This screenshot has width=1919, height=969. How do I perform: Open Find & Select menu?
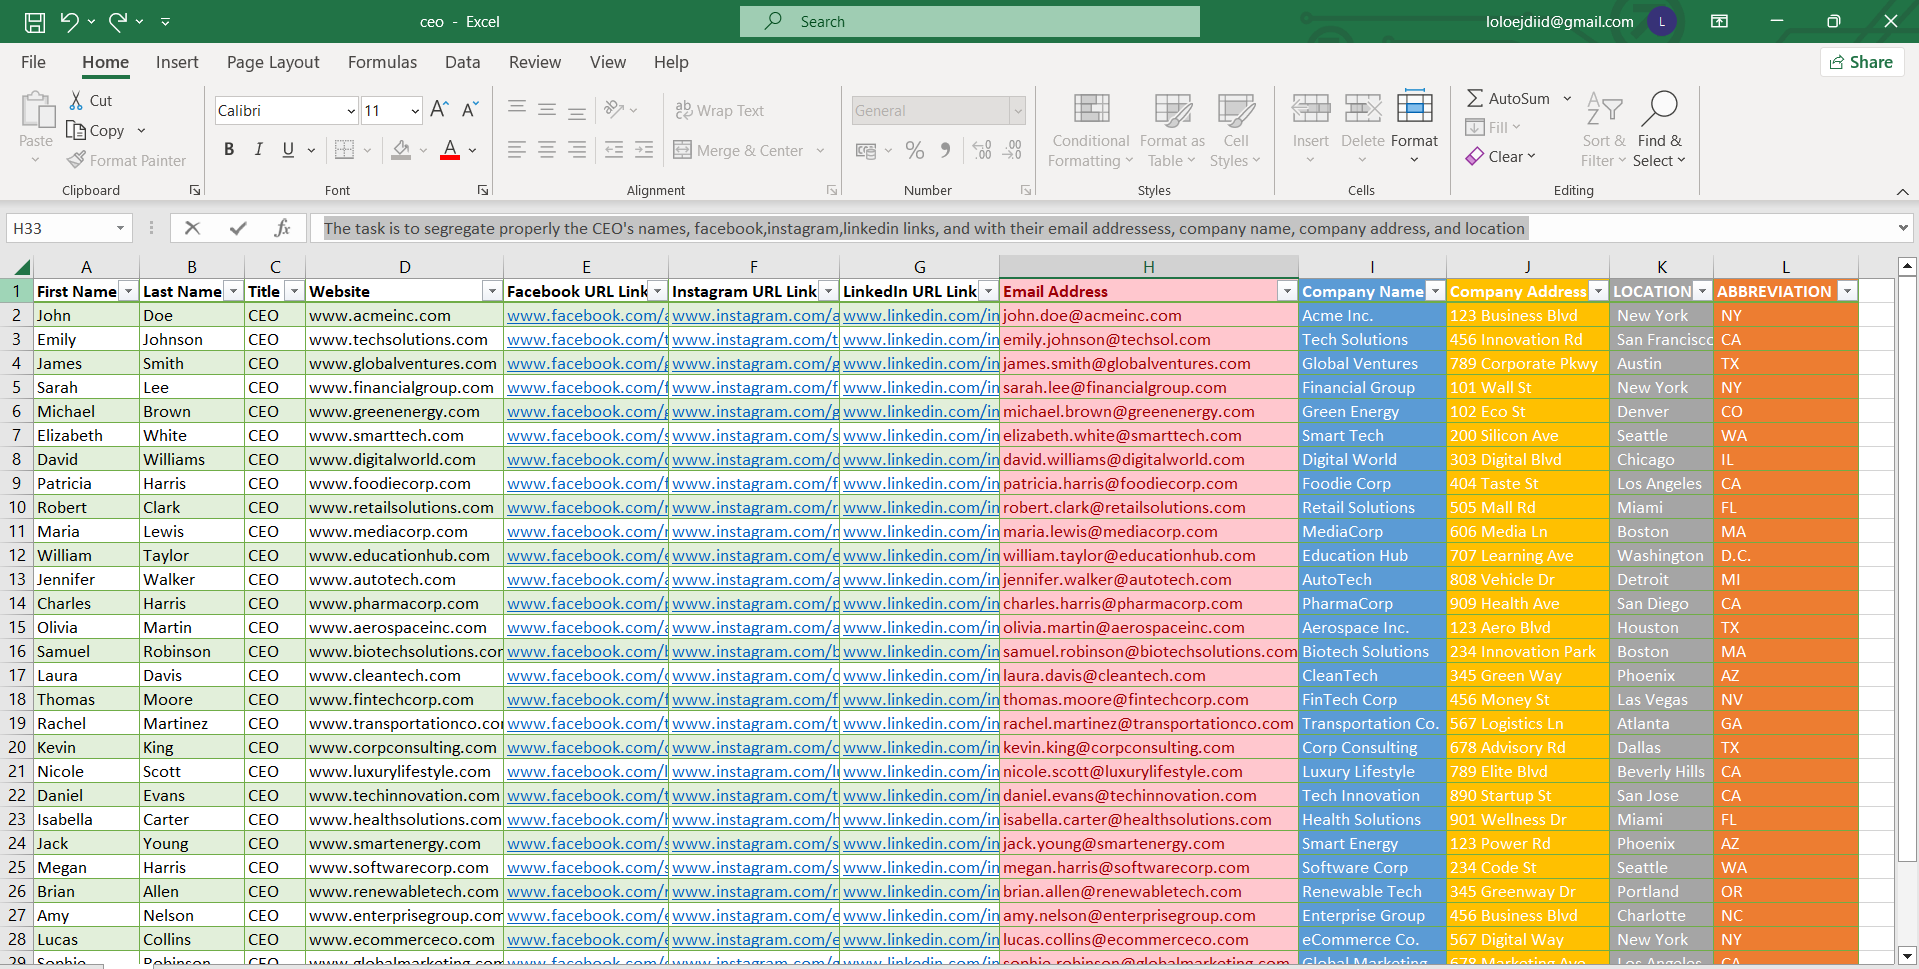pos(1659,131)
